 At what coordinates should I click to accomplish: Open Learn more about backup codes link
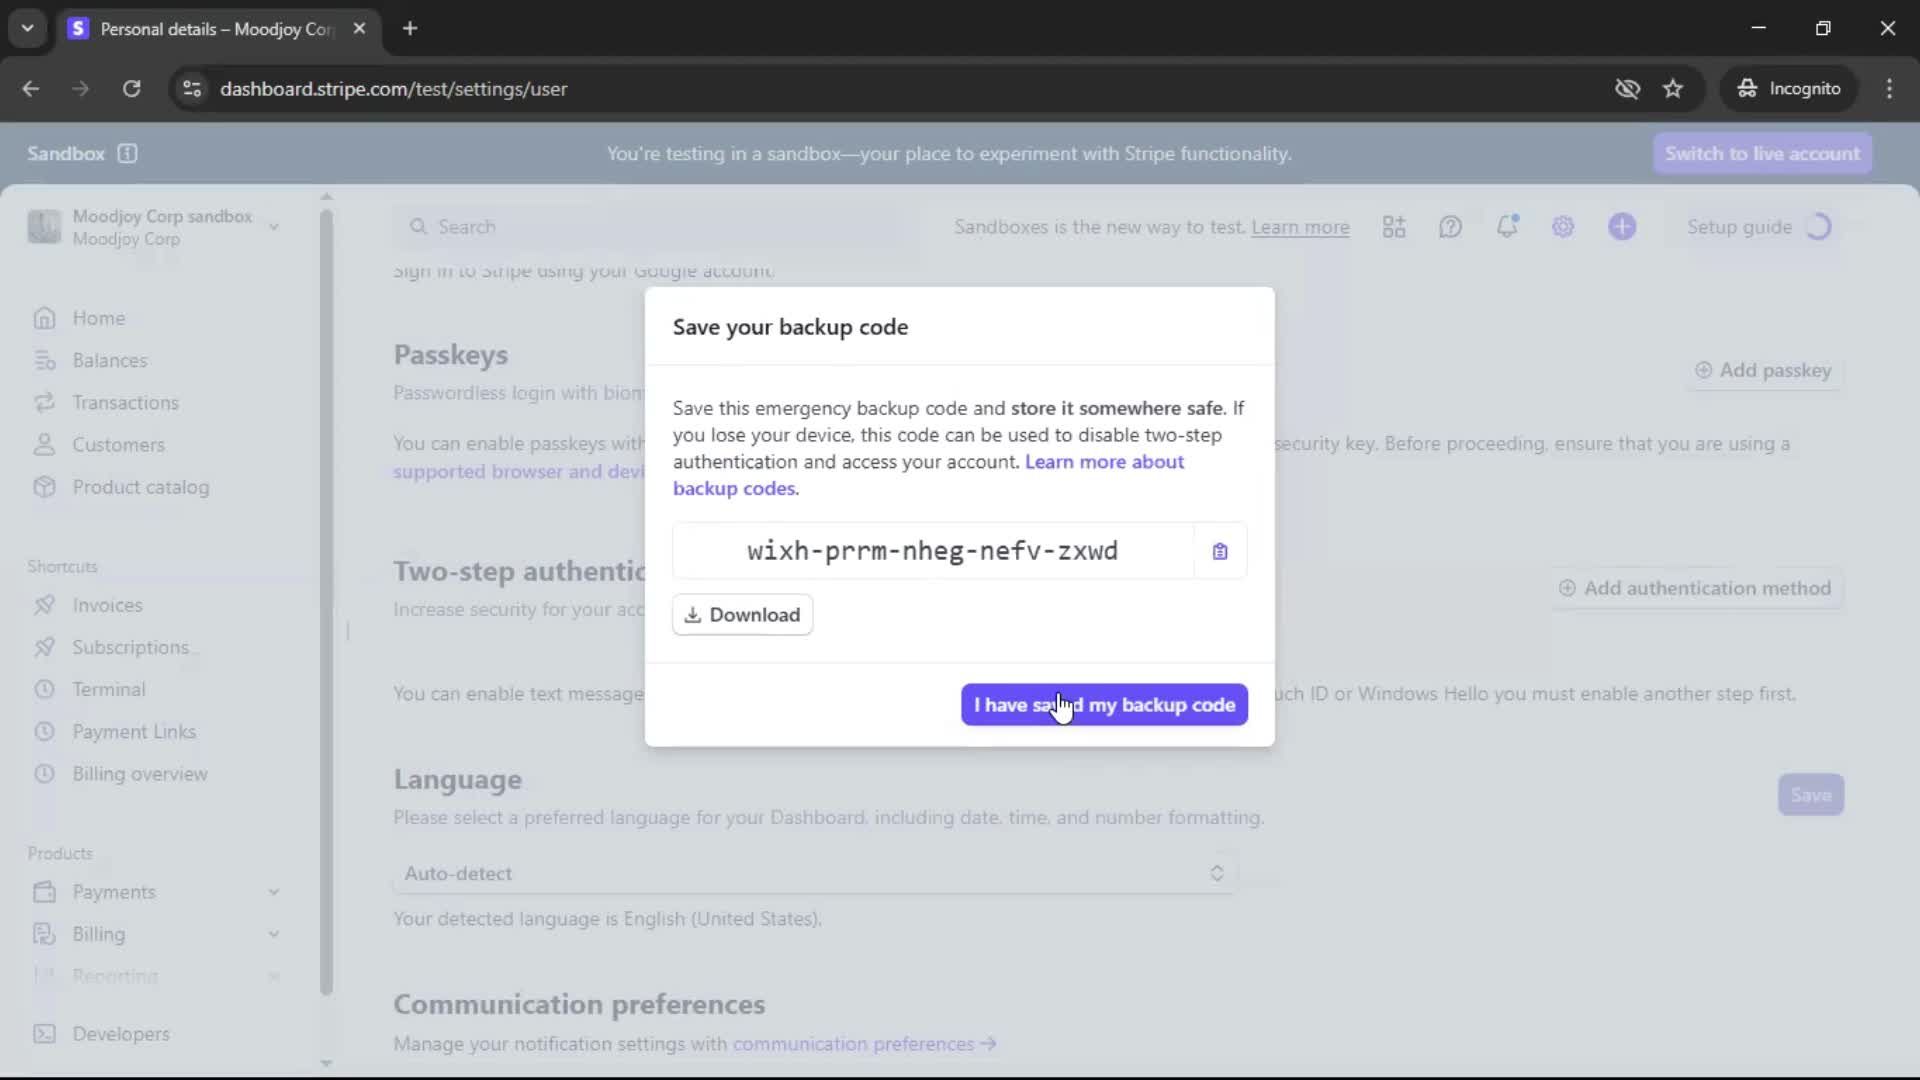coord(1103,462)
